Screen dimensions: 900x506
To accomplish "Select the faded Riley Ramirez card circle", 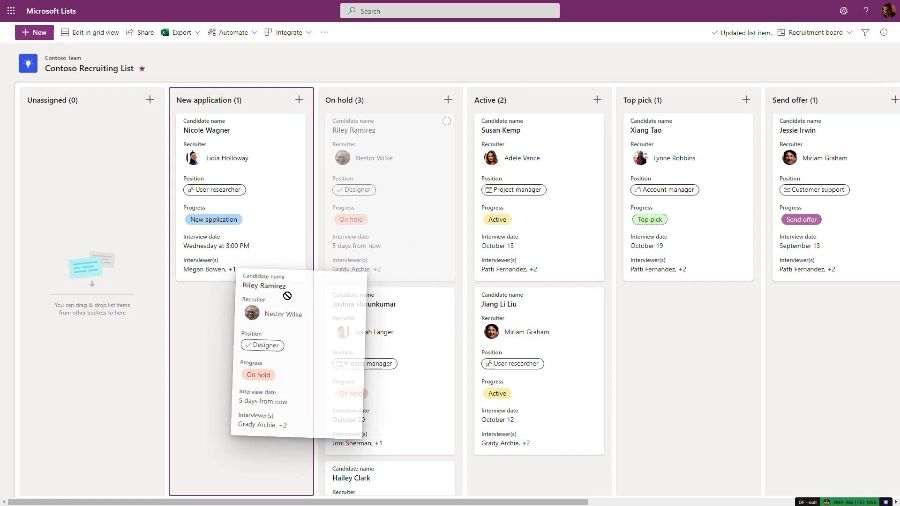I will click(446, 121).
